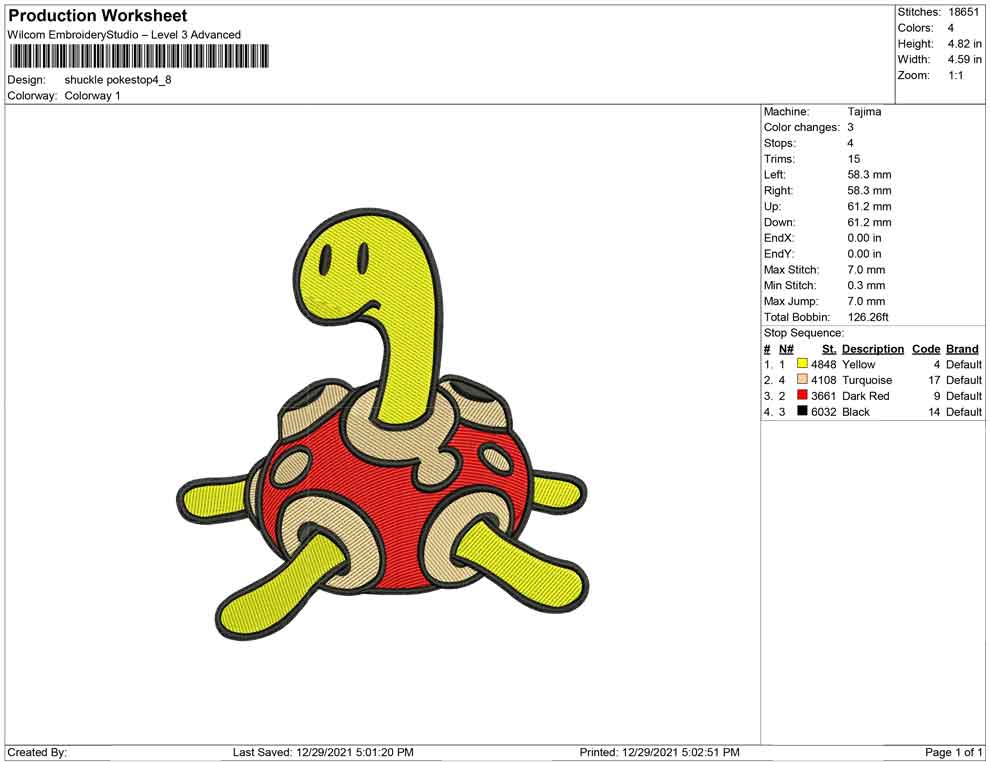This screenshot has width=990, height=762.
Task: Select width value '4.59 in'
Action: point(964,59)
